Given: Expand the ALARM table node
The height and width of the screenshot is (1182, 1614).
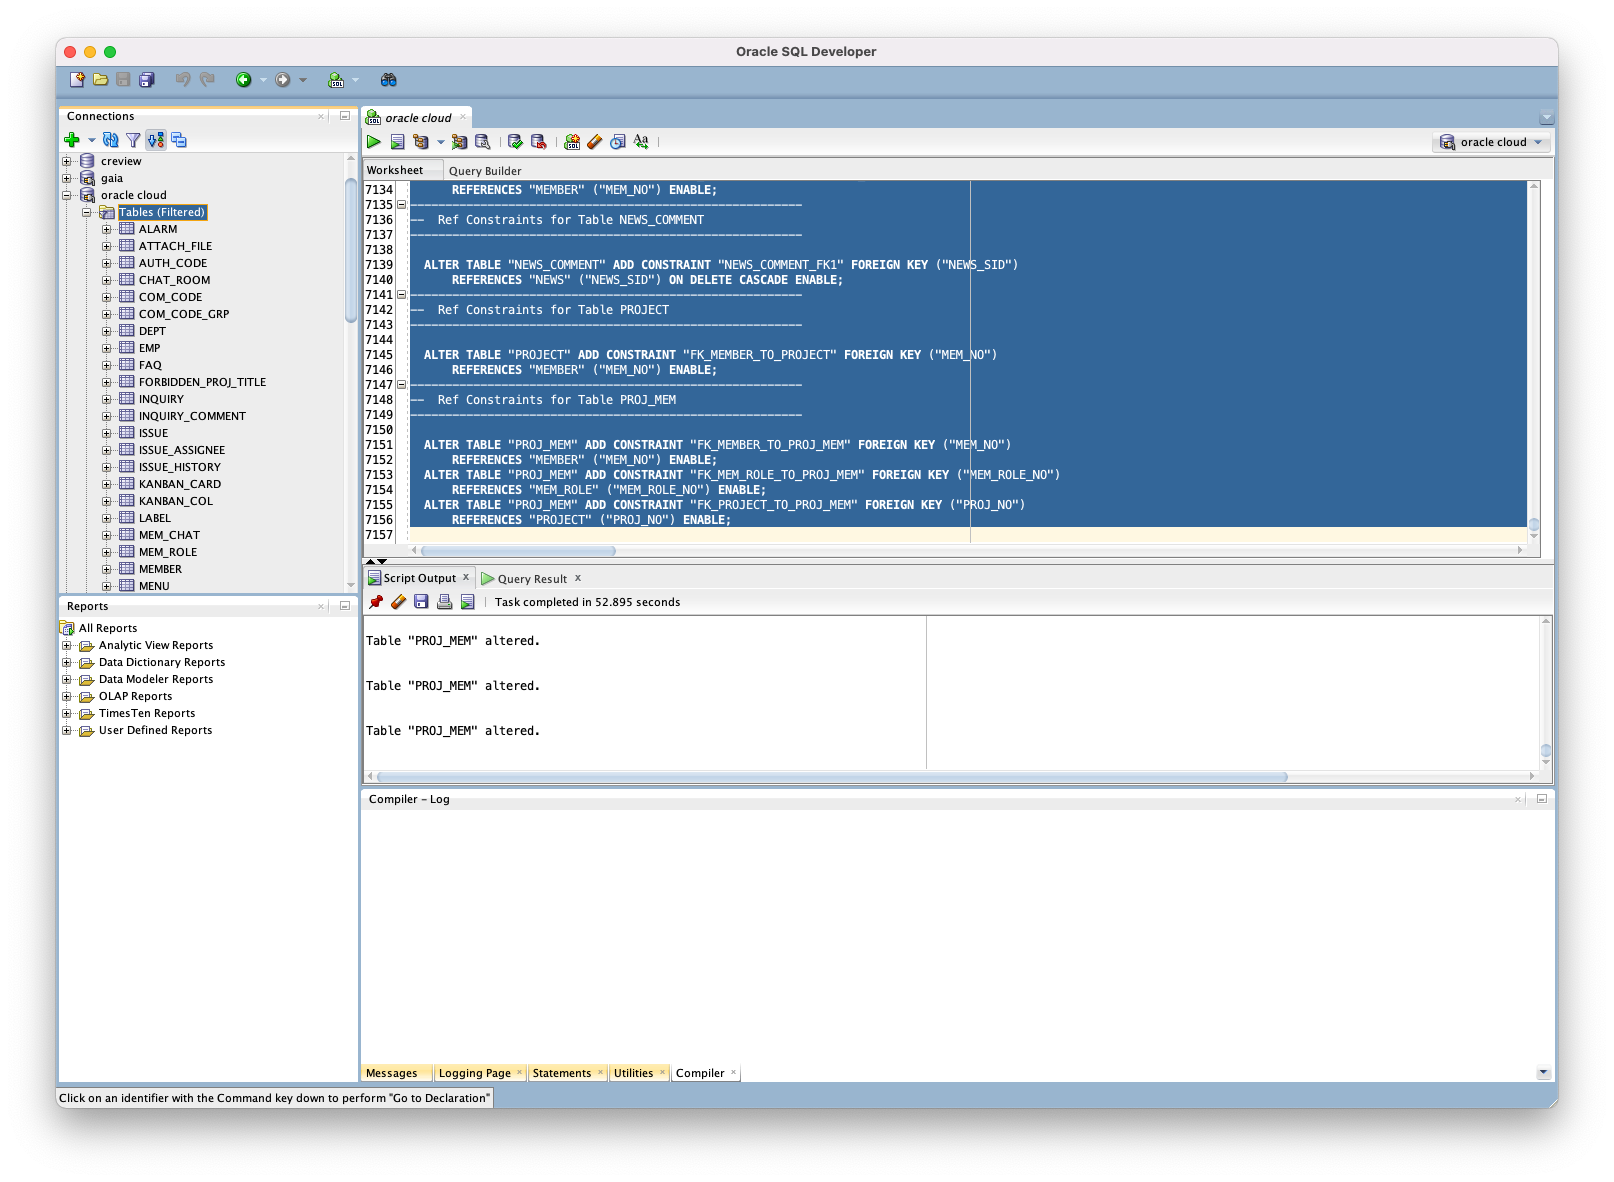Looking at the screenshot, I should [107, 229].
